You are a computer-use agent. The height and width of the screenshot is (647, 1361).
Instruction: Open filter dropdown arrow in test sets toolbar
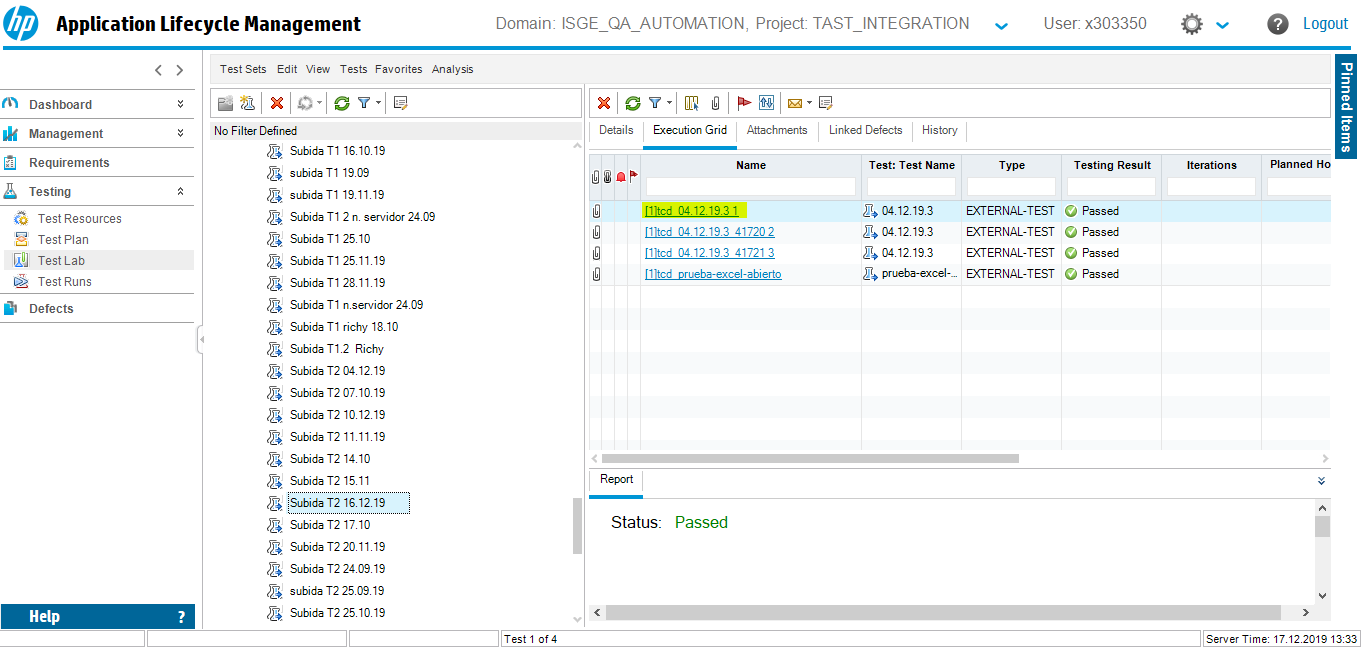378,103
